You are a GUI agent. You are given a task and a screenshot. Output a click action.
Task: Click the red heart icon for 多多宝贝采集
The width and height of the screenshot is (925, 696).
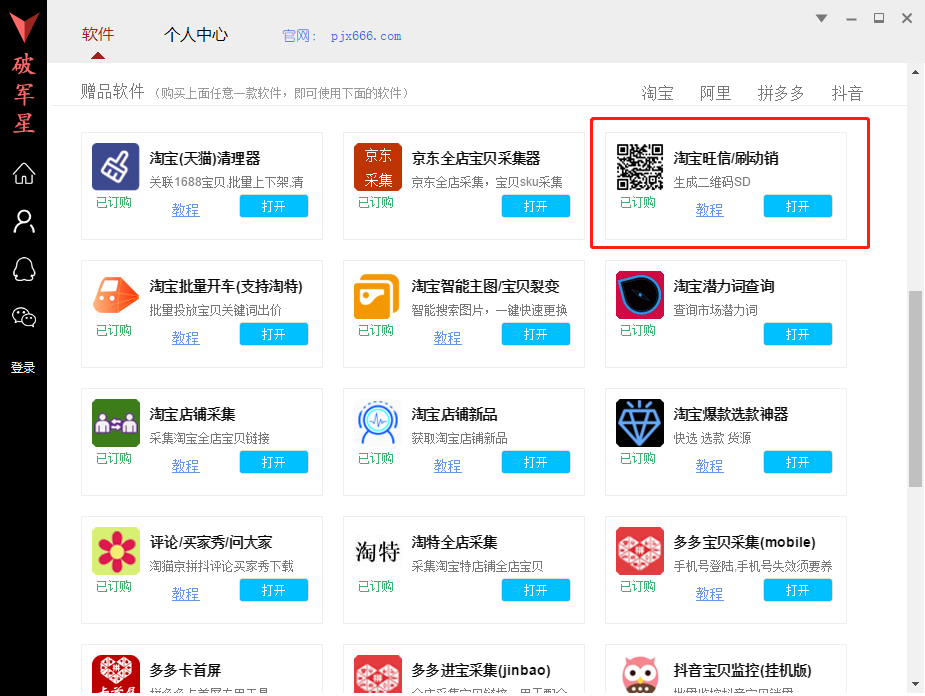pos(639,551)
